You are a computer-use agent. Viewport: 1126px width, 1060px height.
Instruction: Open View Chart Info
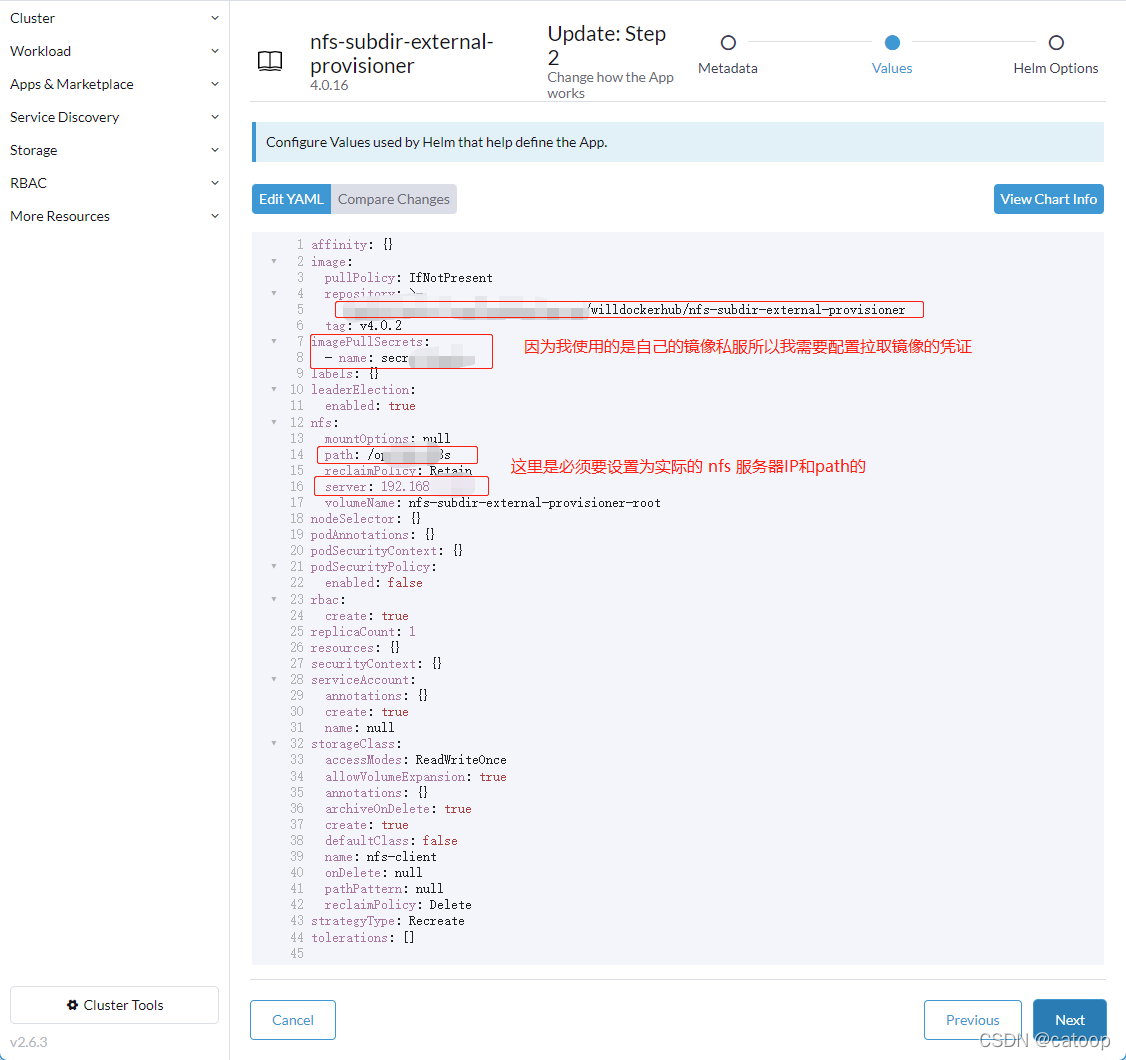(1048, 199)
